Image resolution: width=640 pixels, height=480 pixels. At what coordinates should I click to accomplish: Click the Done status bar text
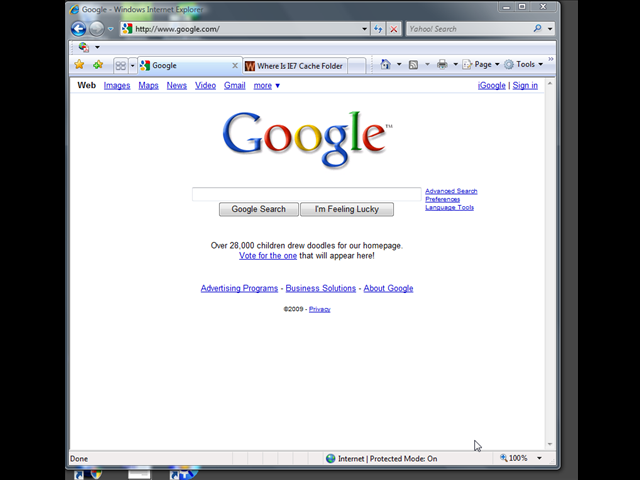pos(79,459)
